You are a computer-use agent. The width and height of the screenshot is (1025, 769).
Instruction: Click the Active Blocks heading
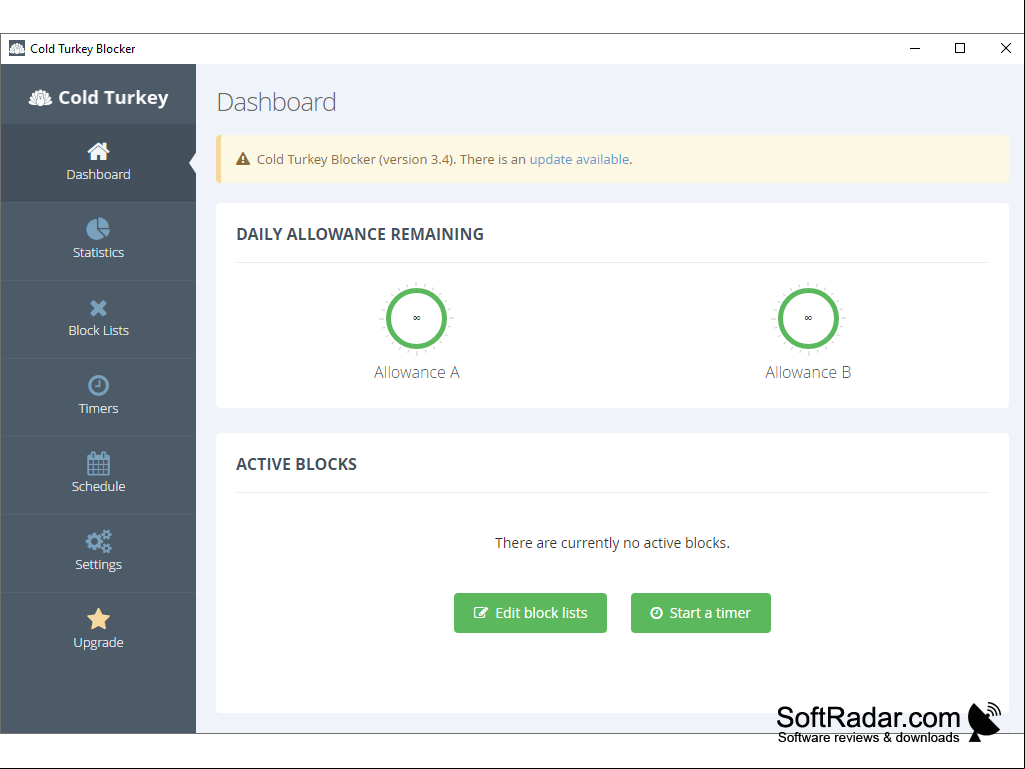[x=296, y=464]
